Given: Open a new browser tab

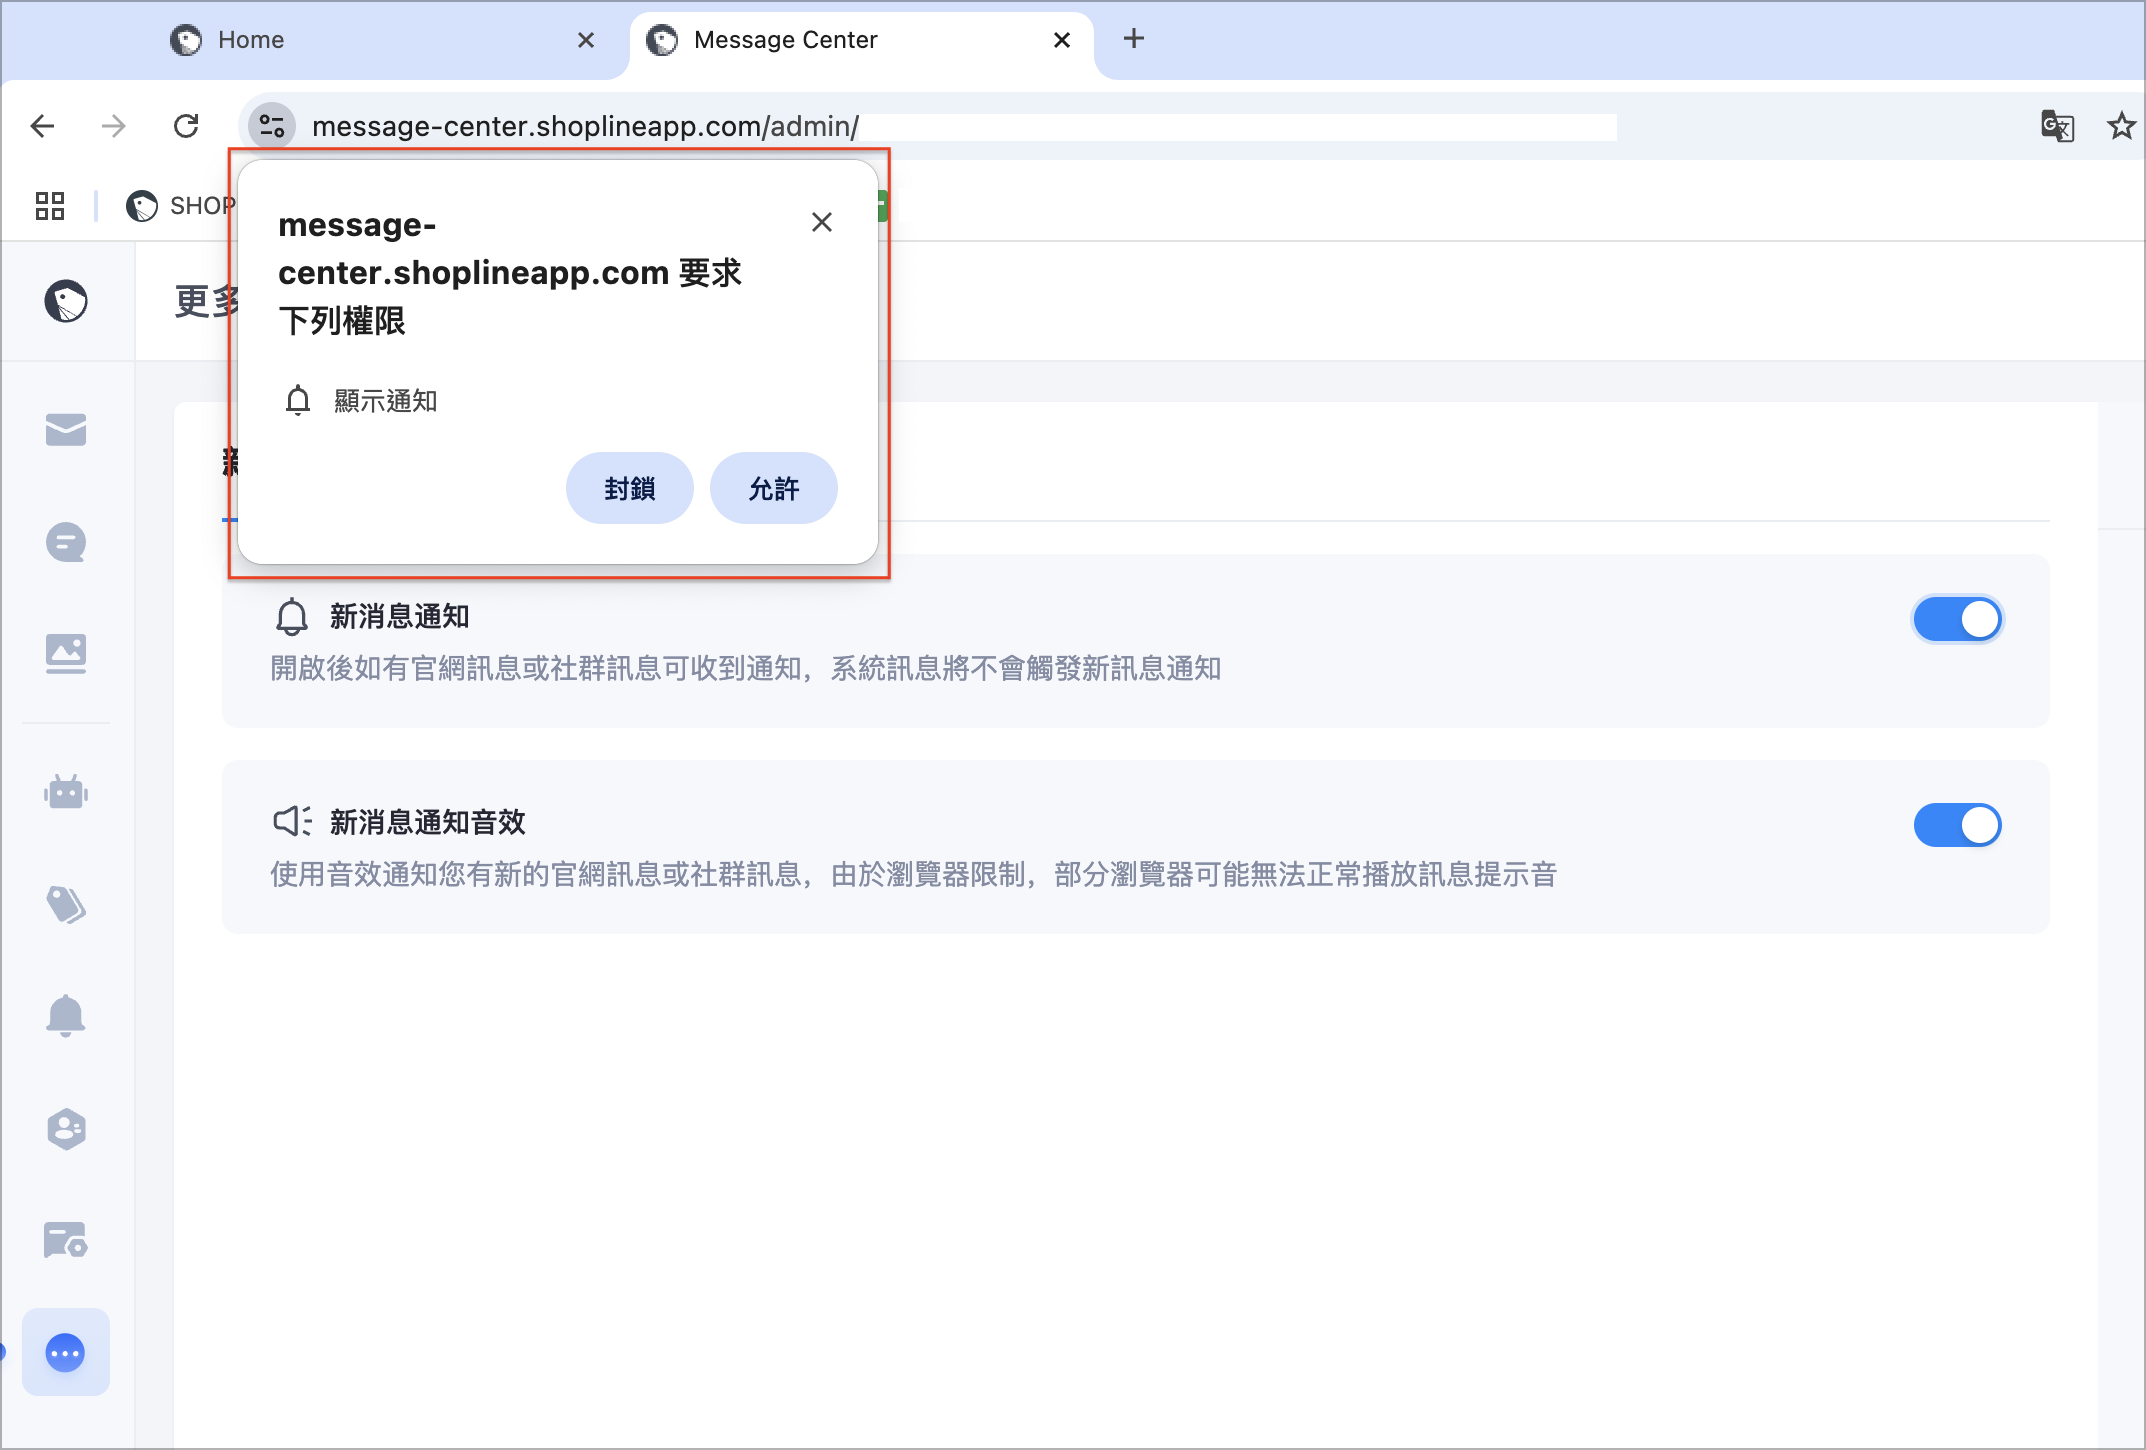Looking at the screenshot, I should click(x=1134, y=39).
